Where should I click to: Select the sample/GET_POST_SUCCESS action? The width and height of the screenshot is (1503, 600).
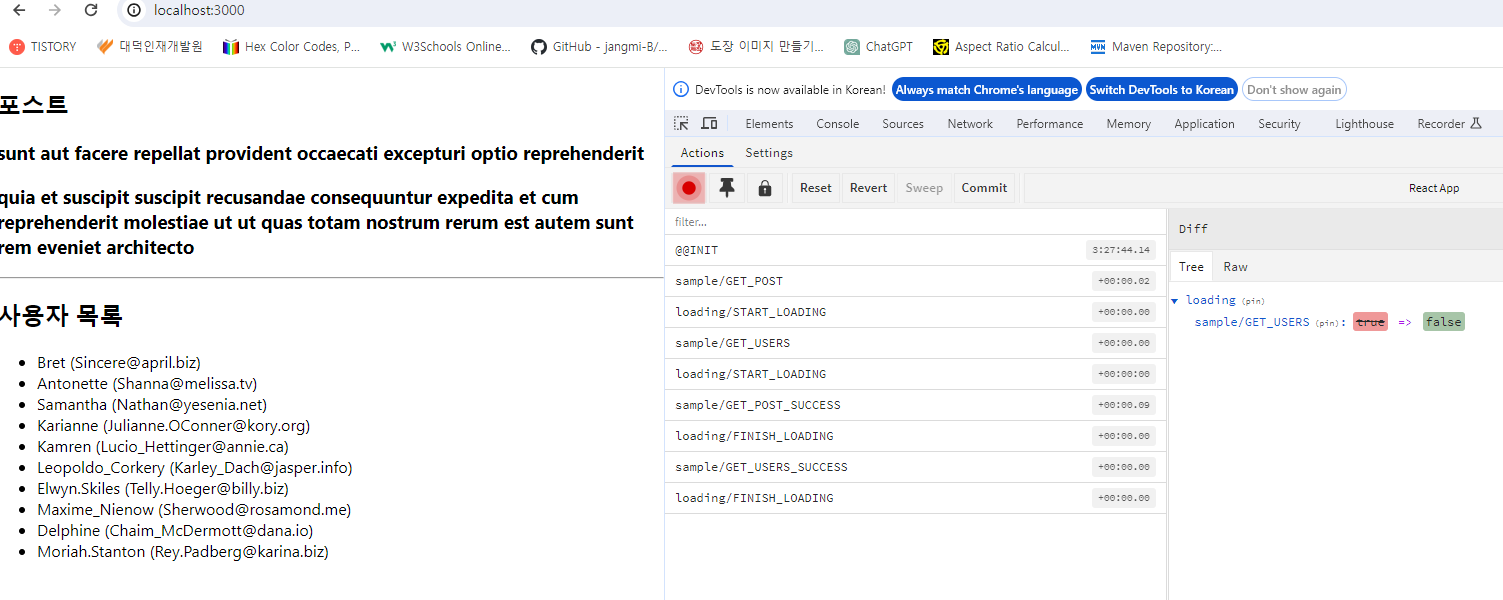[x=915, y=405]
